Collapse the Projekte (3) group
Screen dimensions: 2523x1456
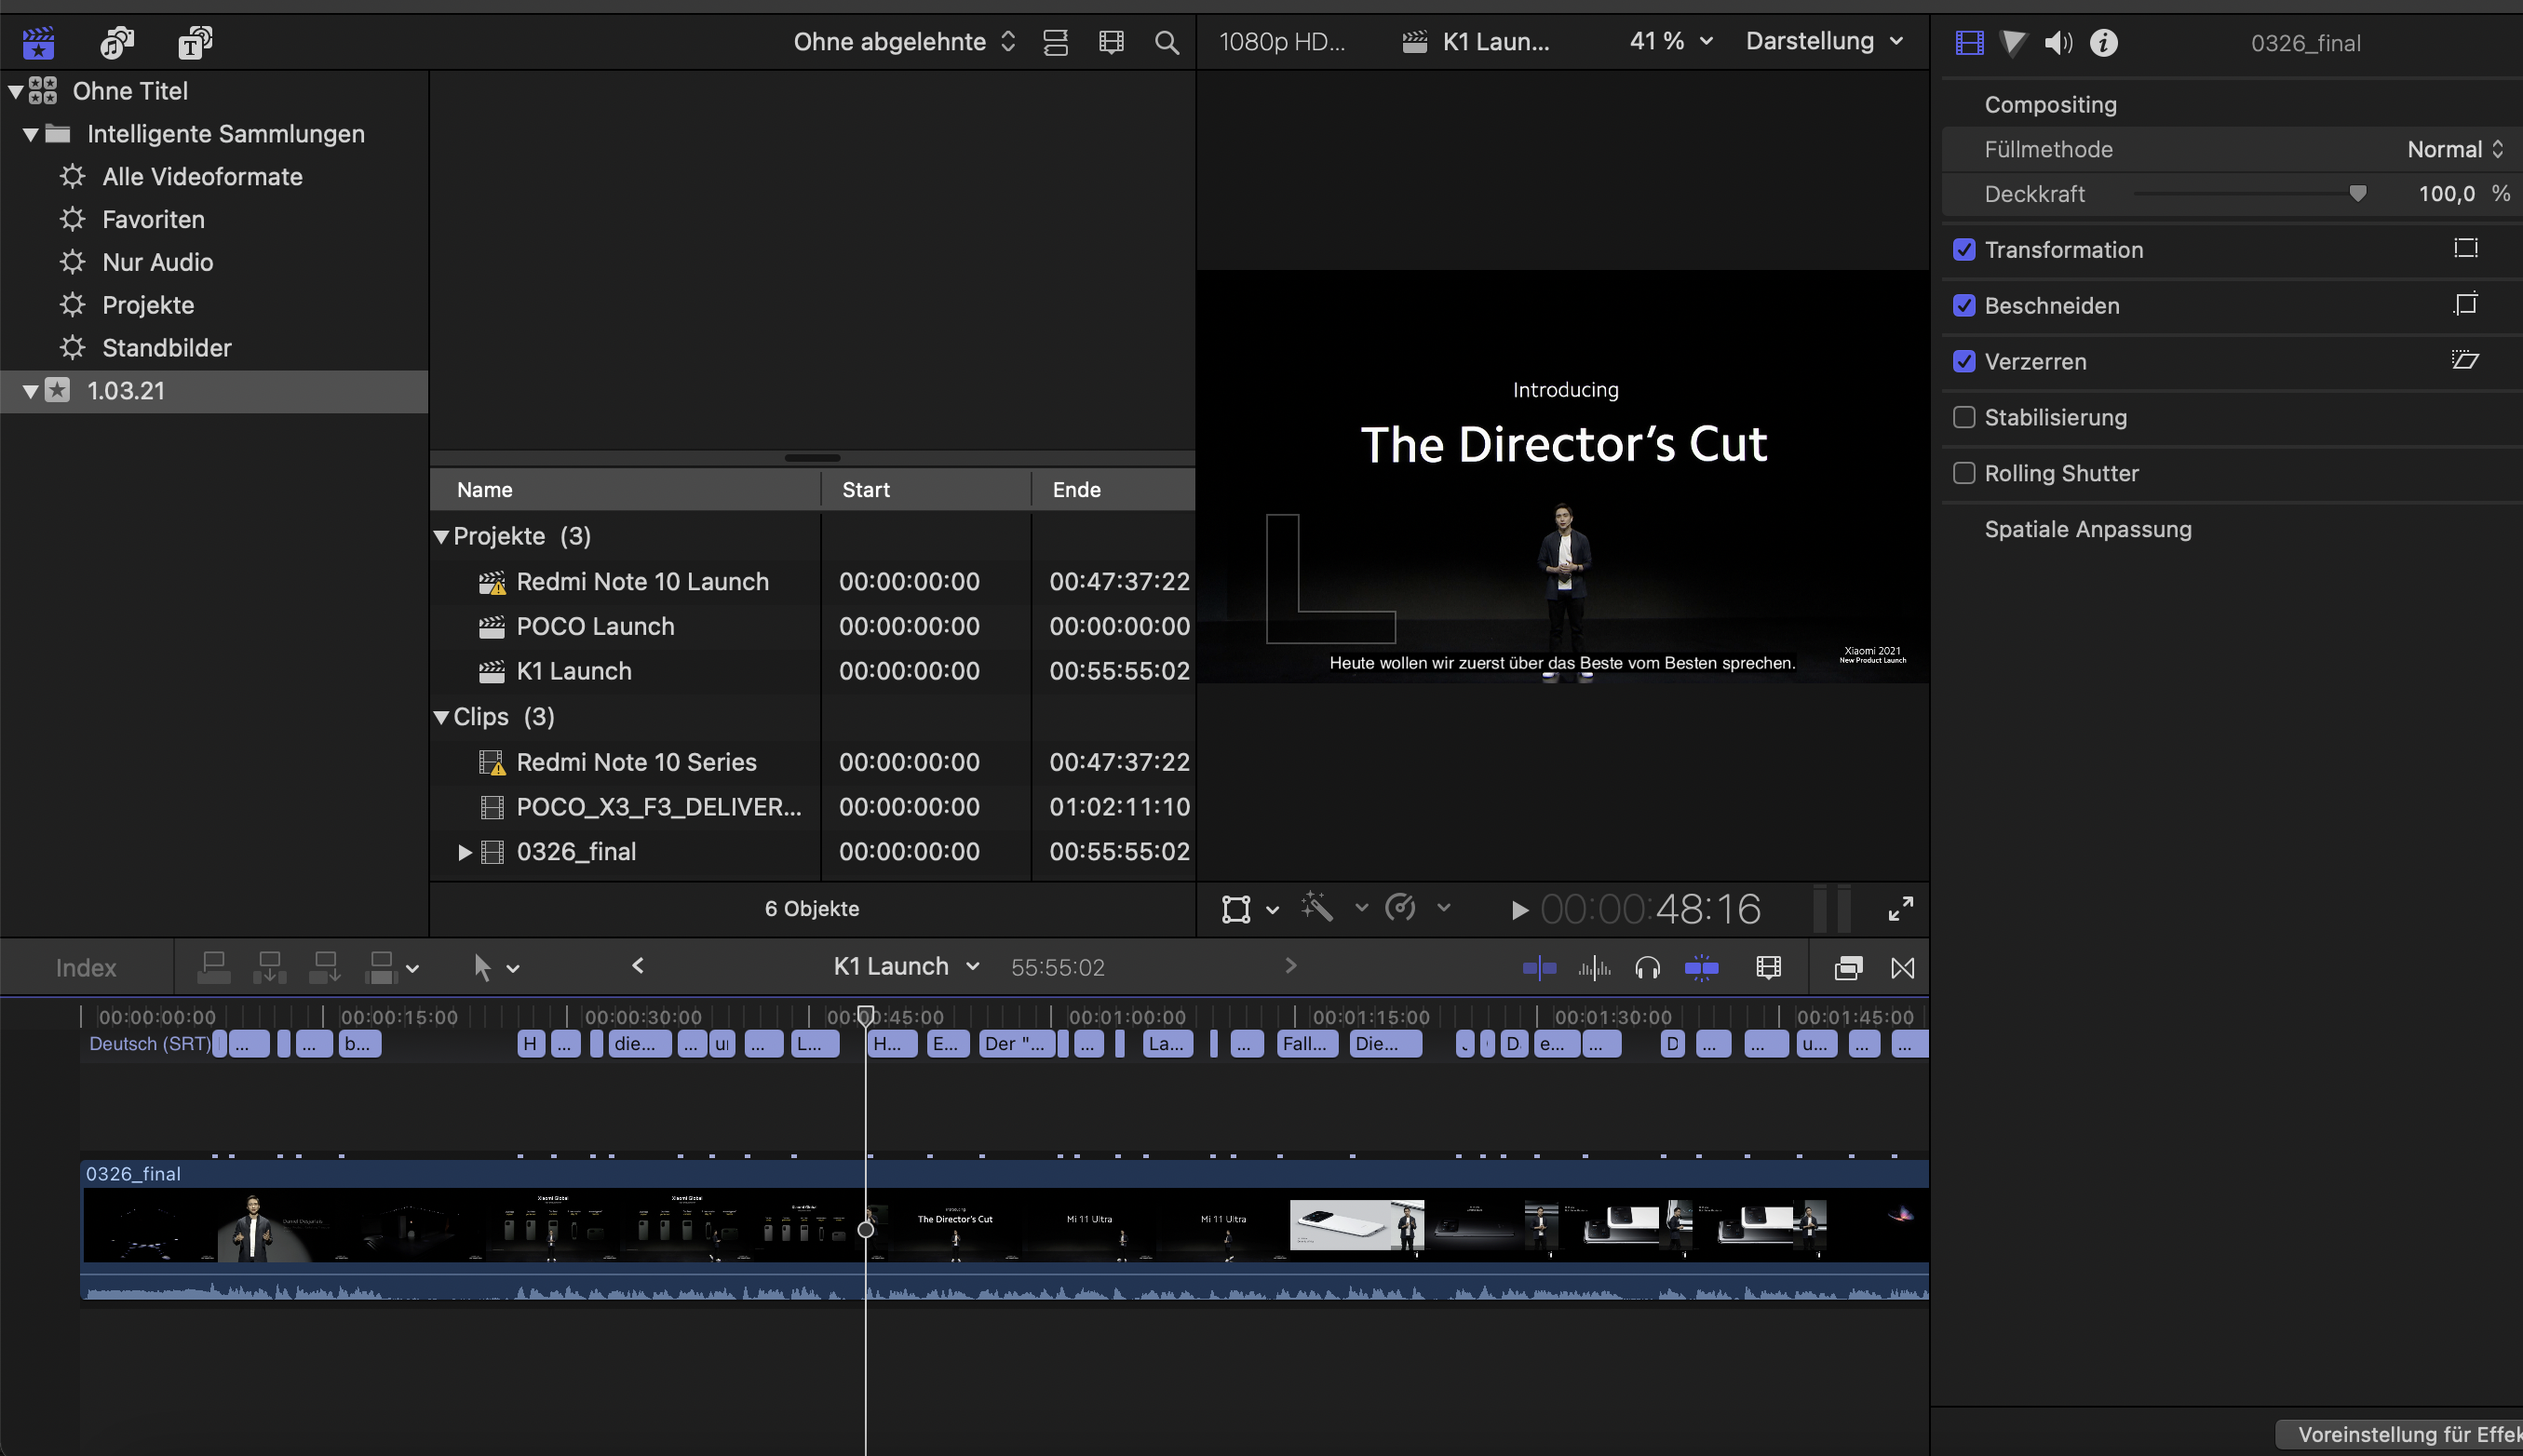tap(441, 536)
